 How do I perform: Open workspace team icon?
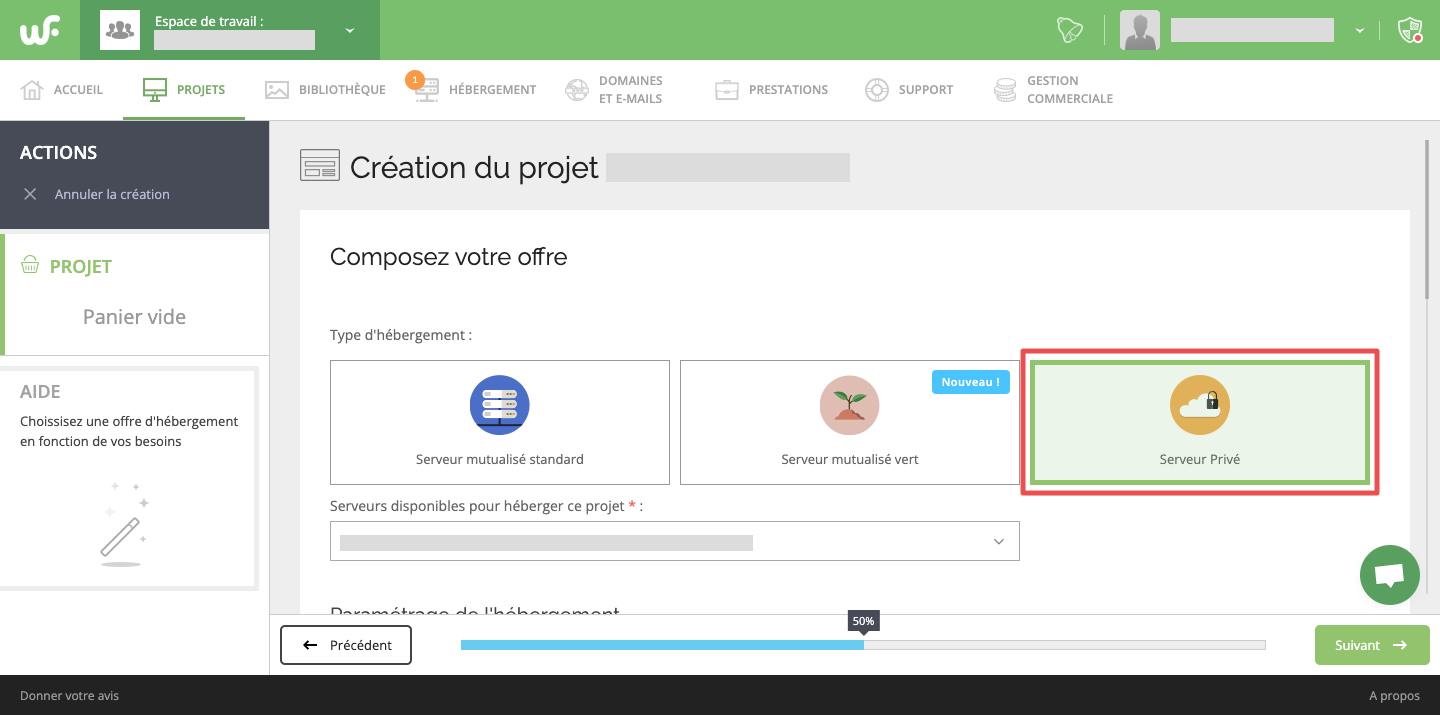(120, 30)
